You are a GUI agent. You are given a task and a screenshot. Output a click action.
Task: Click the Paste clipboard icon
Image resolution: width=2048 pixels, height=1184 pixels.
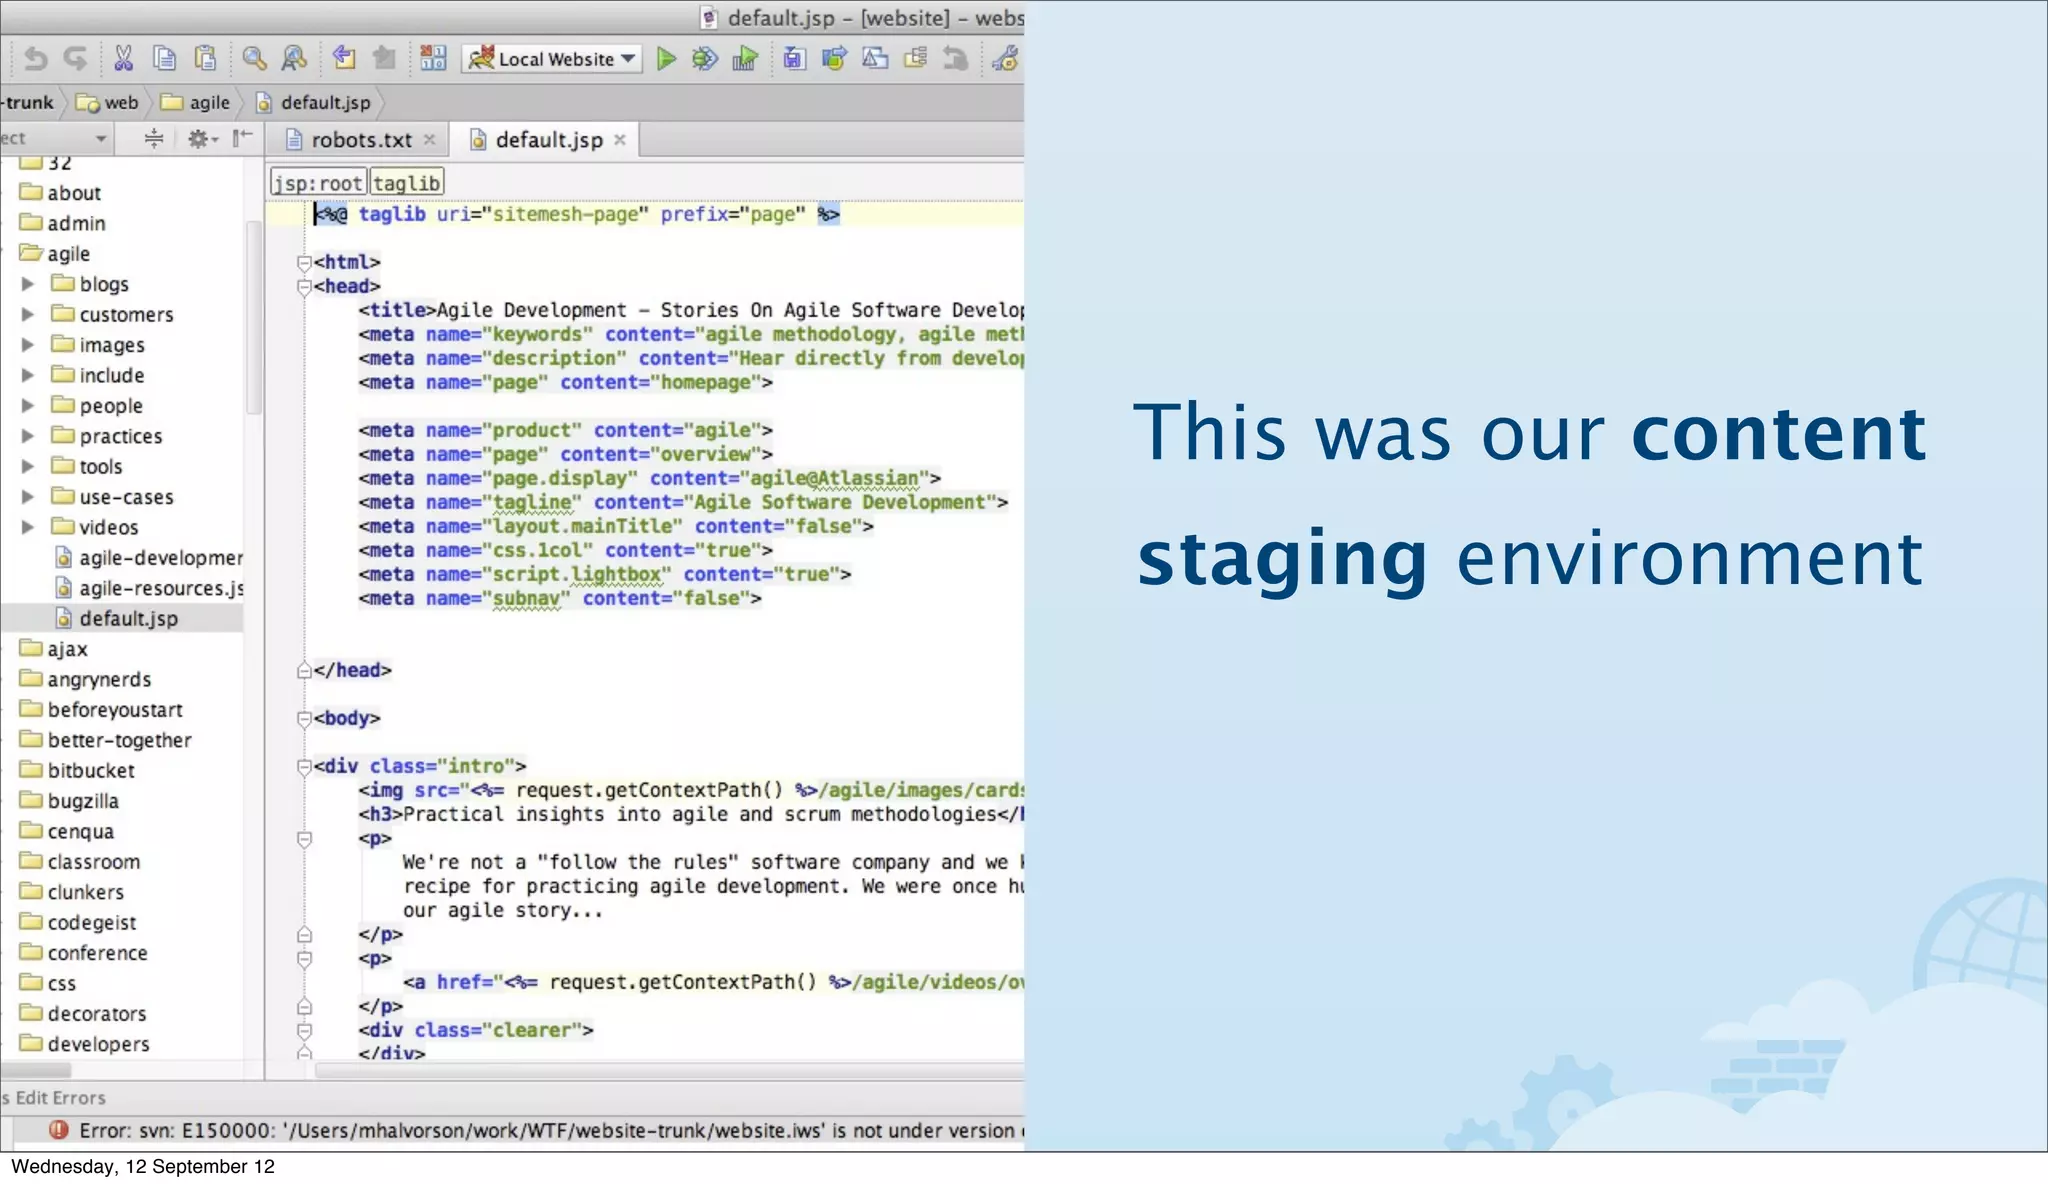[205, 59]
